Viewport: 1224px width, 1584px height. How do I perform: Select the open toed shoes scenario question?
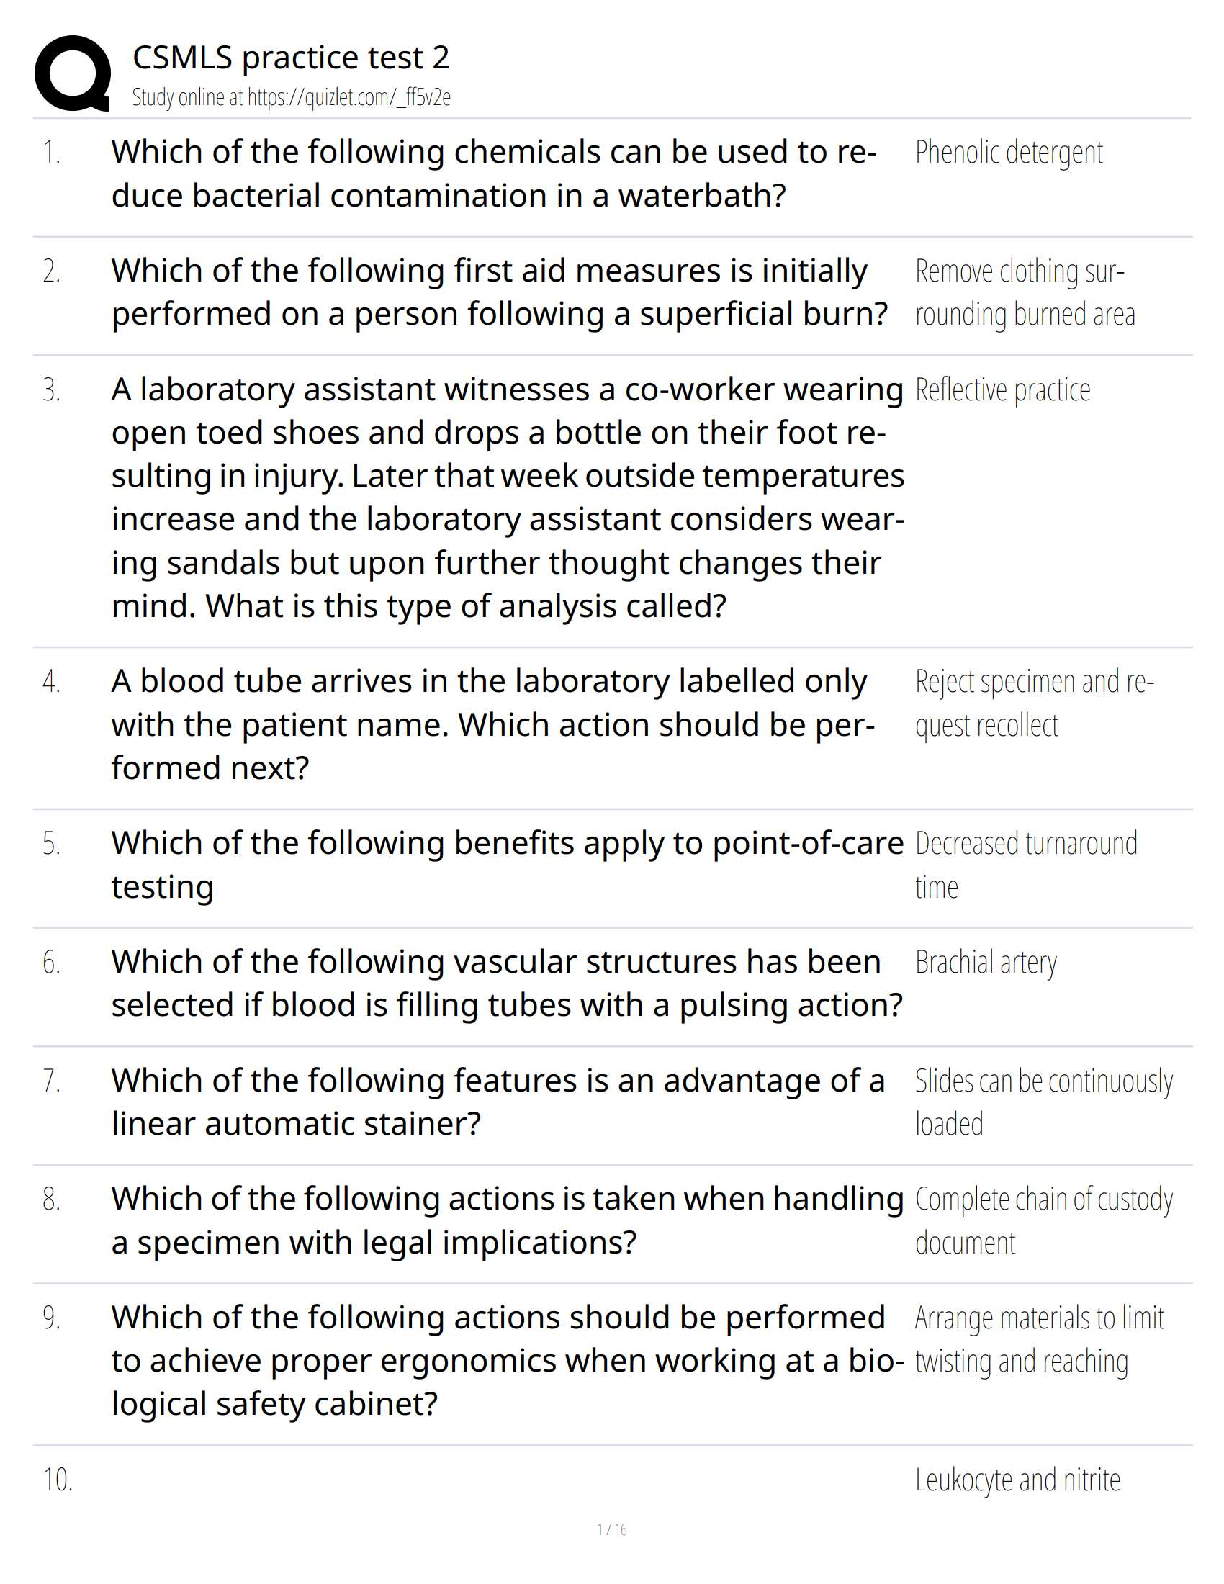(x=507, y=497)
